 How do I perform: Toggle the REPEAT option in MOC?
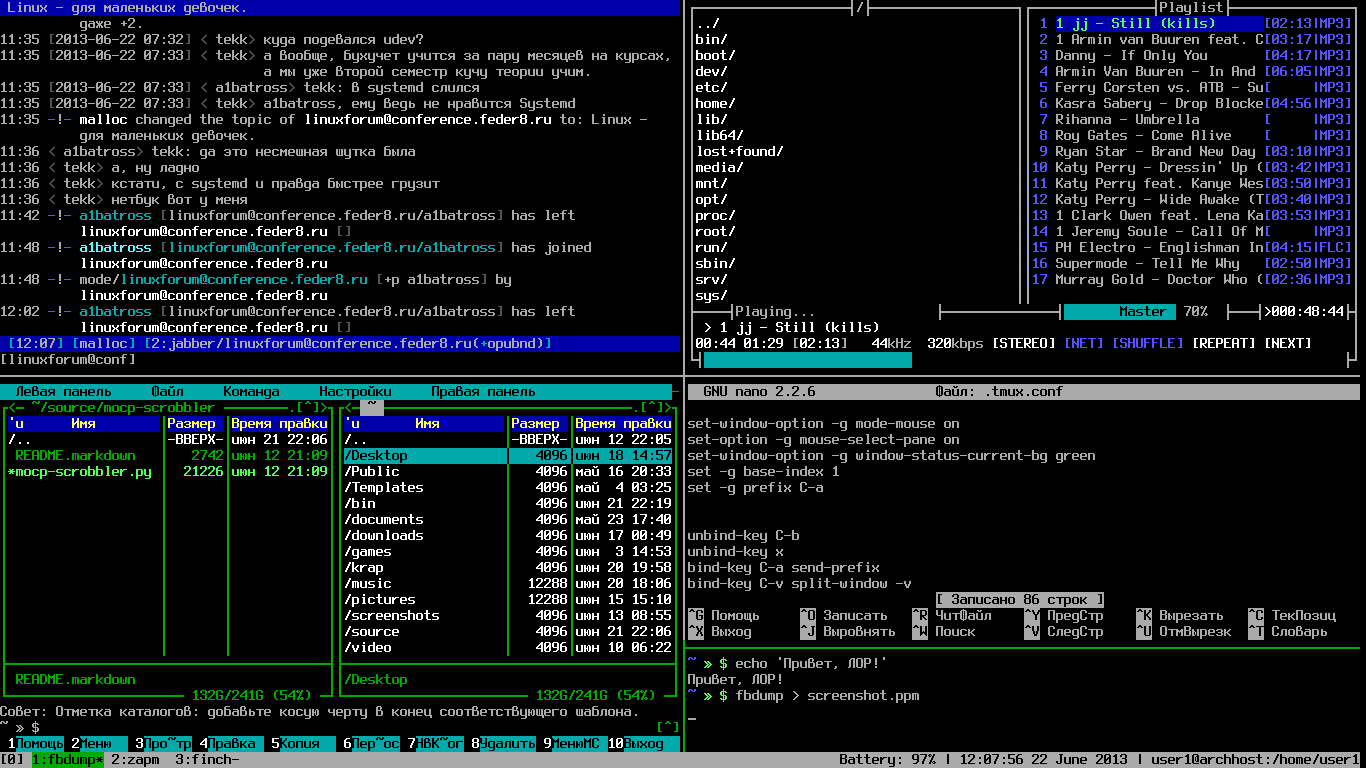[1224, 343]
